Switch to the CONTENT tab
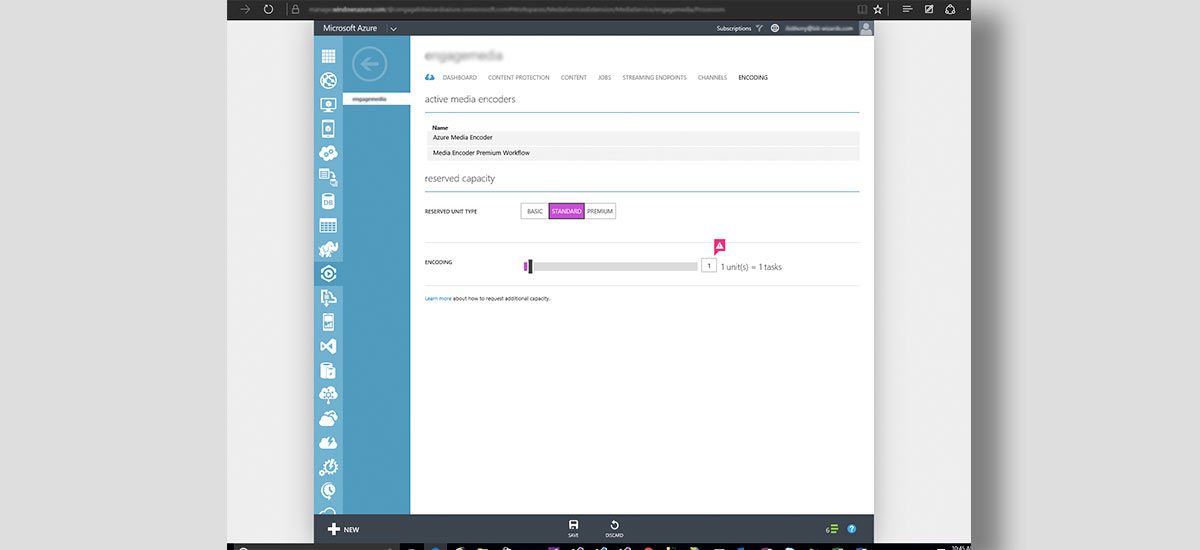This screenshot has width=1200, height=550. (574, 77)
